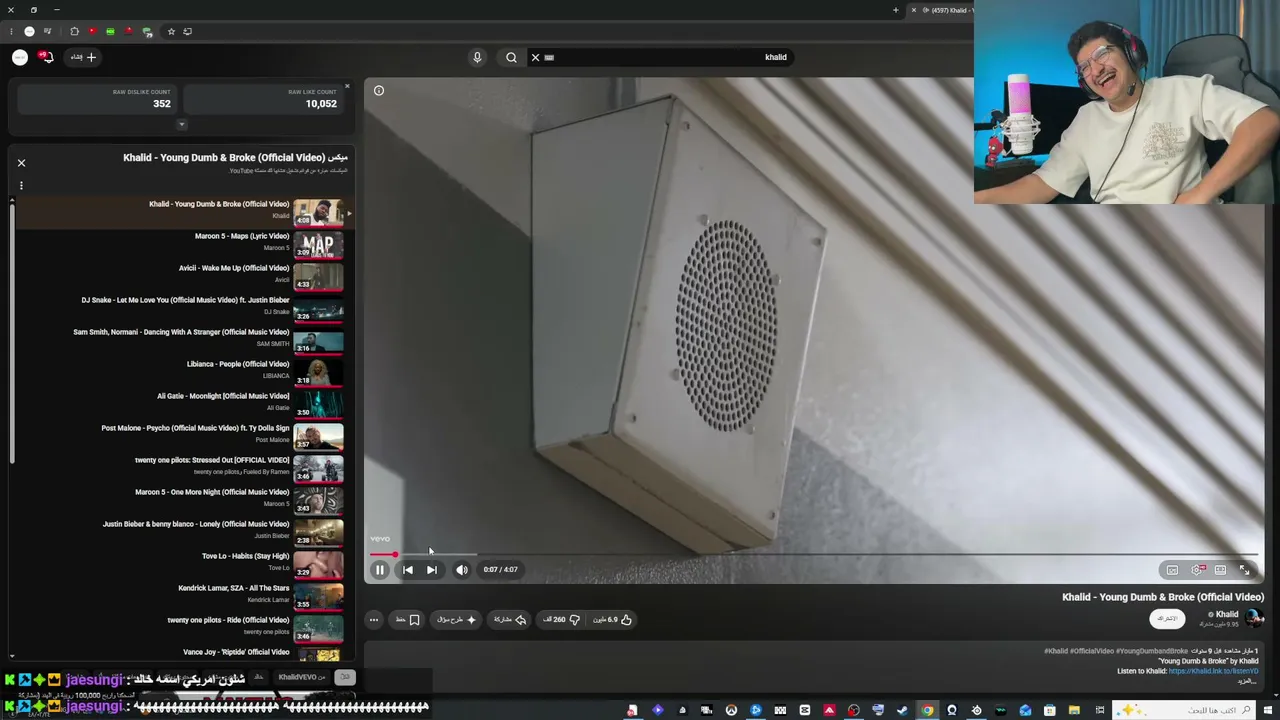Viewport: 1280px width, 720px height.
Task: Open File Explorer from taskbar
Action: (x=1074, y=711)
